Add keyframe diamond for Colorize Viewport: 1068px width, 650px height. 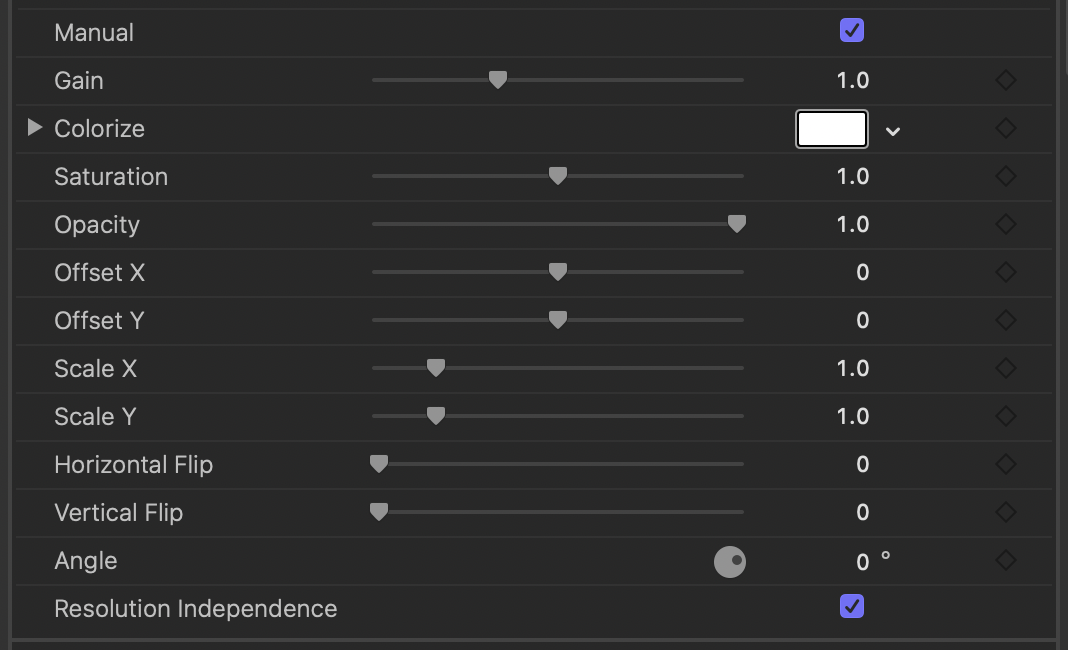[x=1005, y=128]
